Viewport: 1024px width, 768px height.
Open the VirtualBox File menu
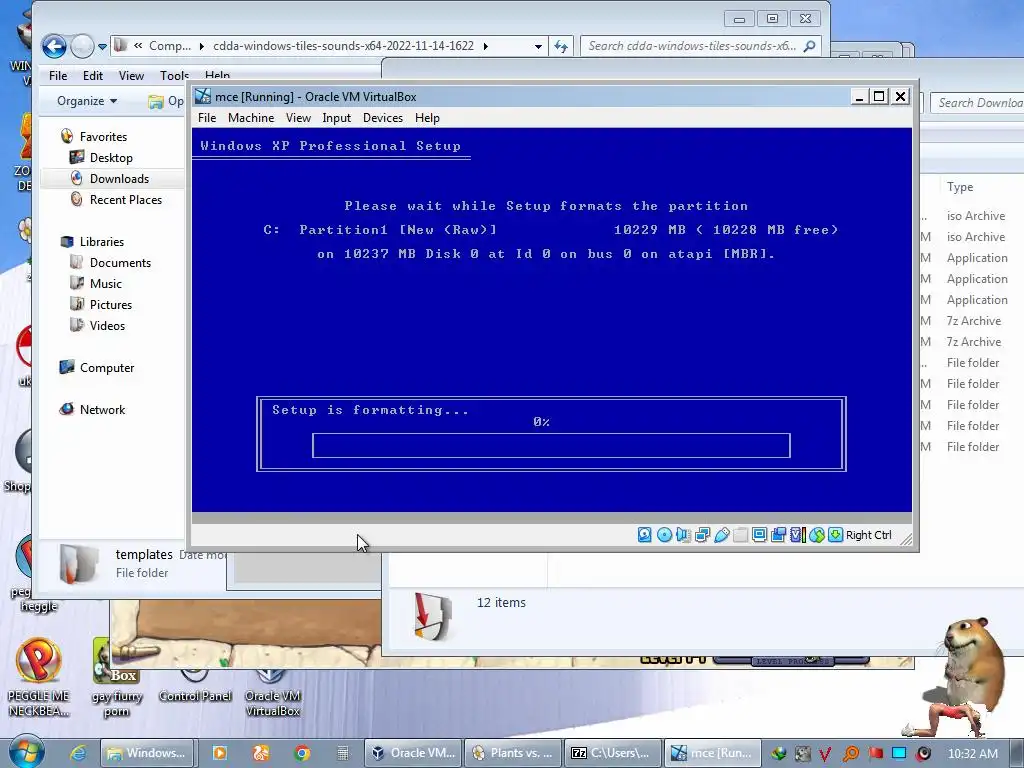point(207,118)
